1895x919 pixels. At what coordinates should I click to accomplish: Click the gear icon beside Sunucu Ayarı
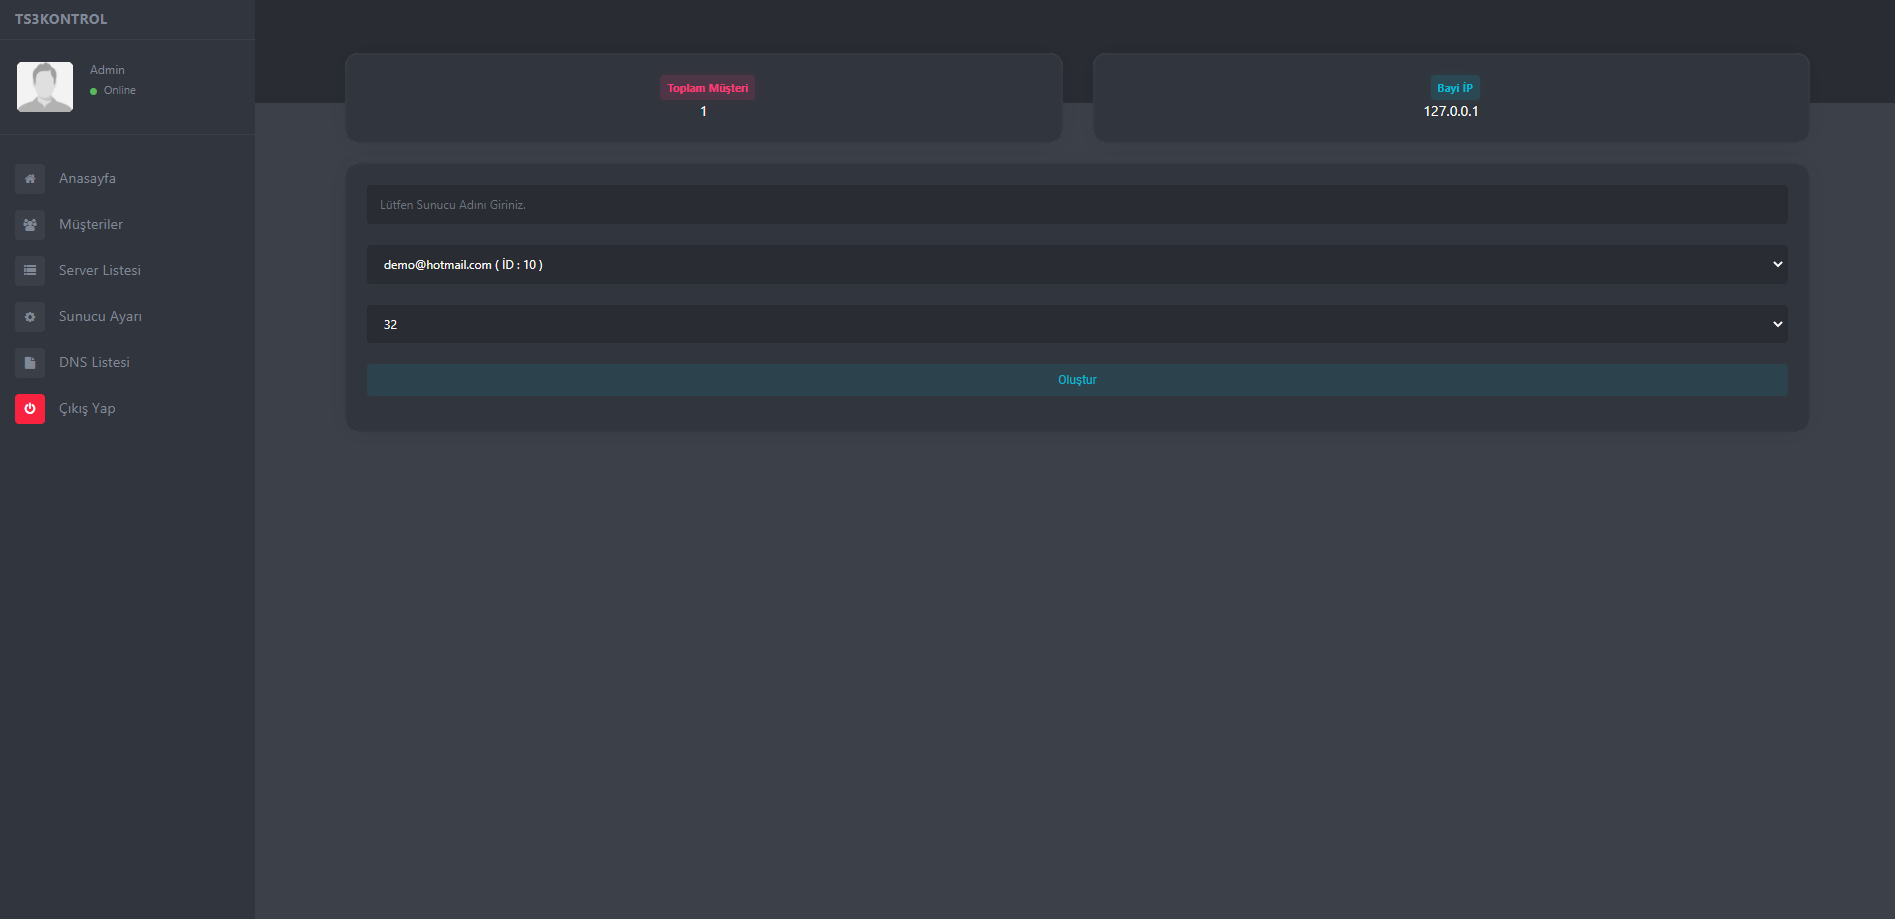point(30,317)
